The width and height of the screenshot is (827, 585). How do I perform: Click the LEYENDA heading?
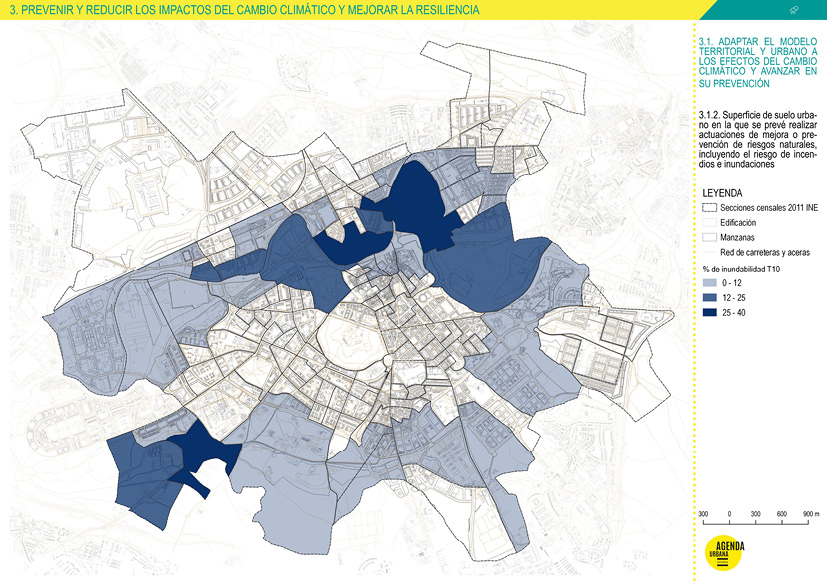click(x=725, y=191)
